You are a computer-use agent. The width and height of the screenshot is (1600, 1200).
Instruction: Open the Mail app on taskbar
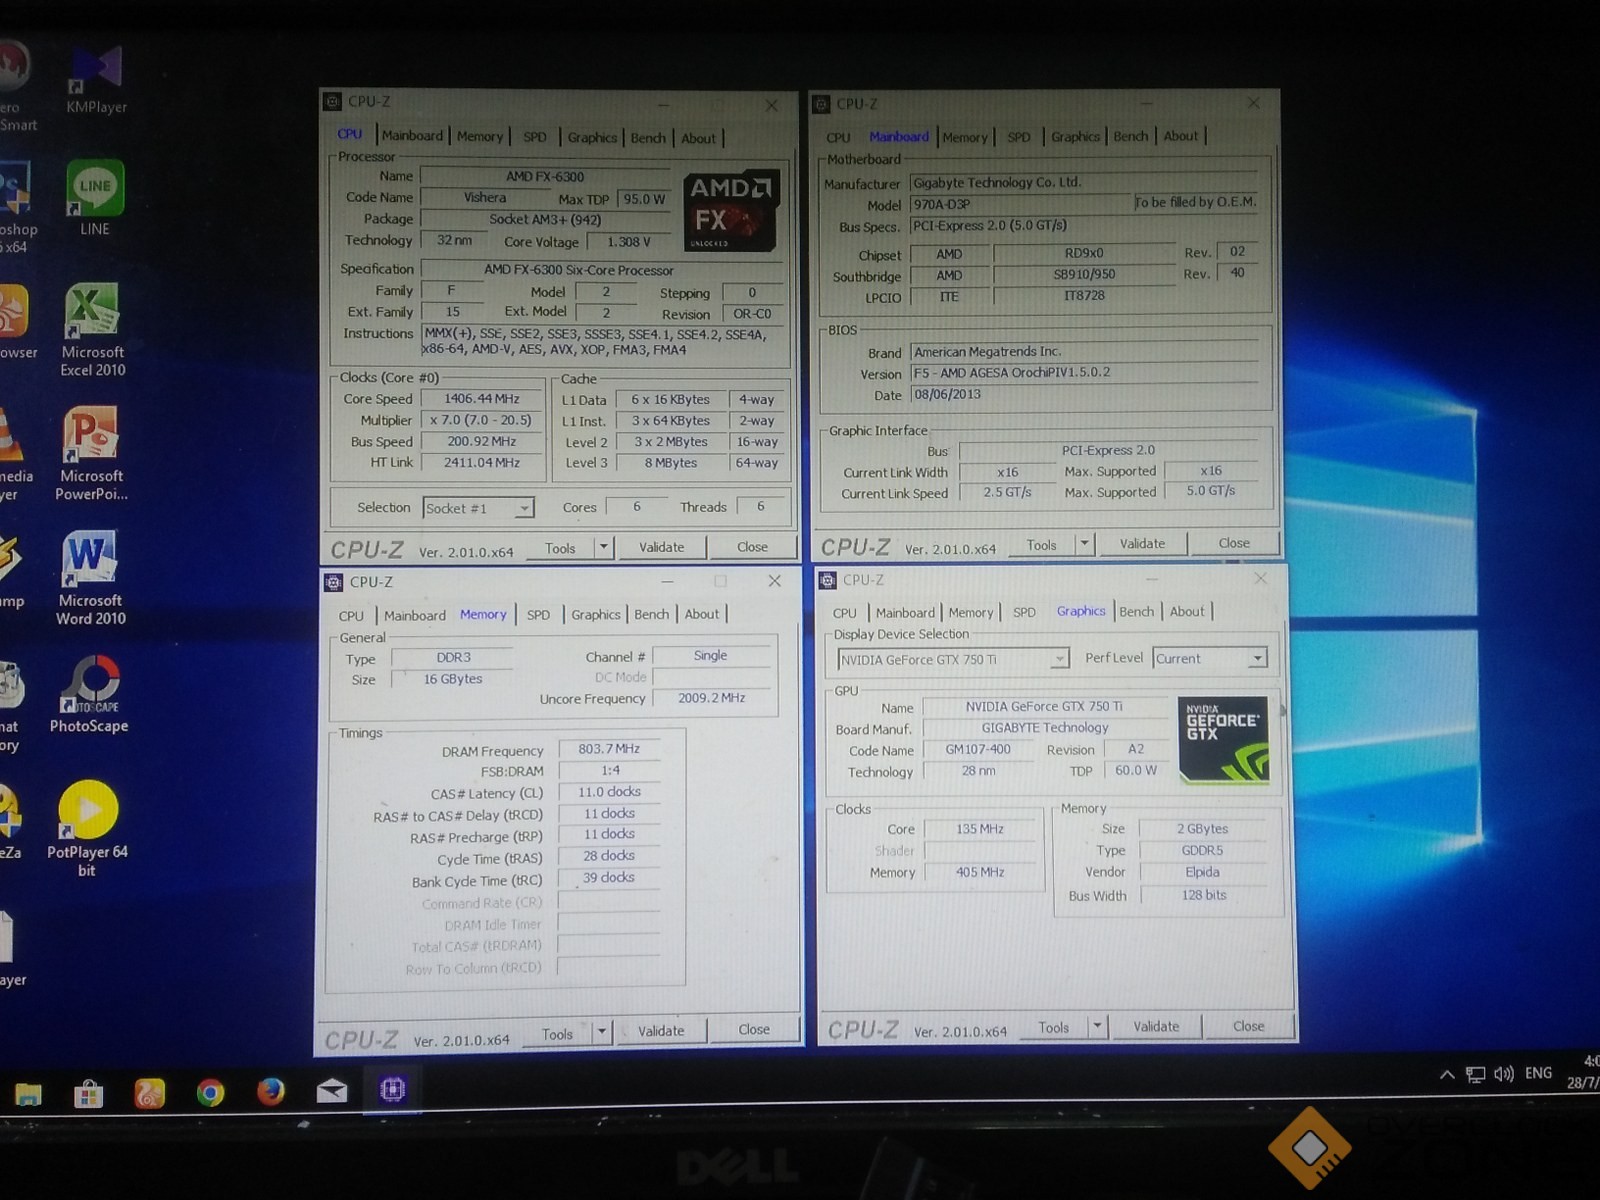coord(332,1090)
